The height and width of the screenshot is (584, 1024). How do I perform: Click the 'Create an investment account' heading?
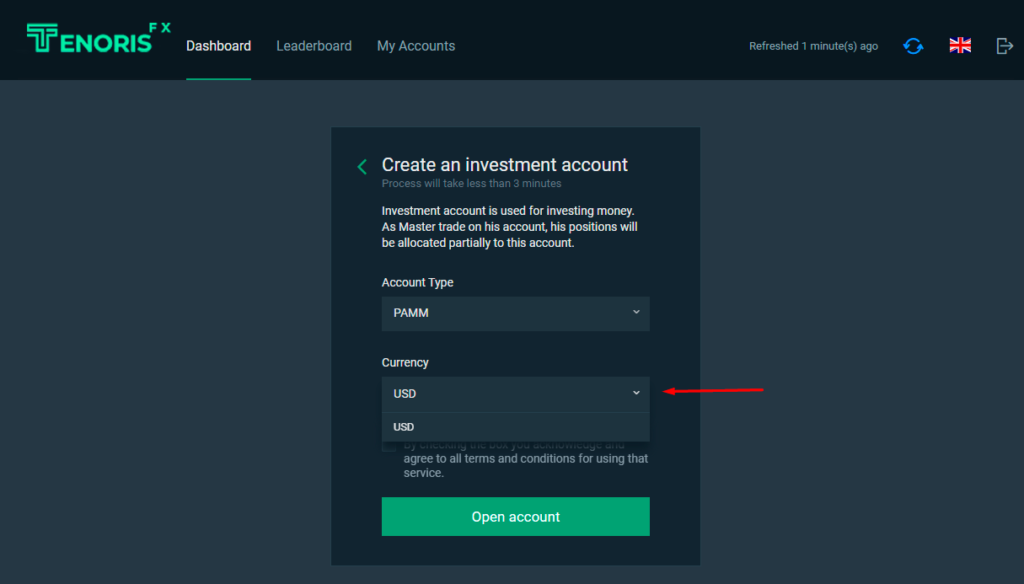505,165
